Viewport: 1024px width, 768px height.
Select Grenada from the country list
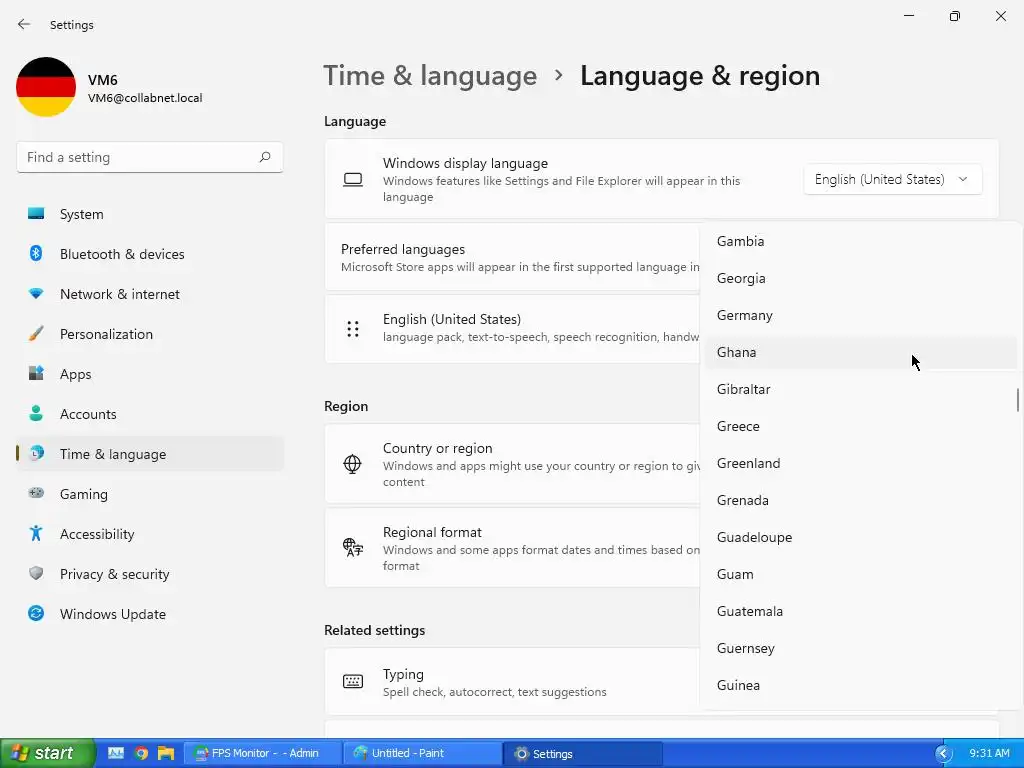point(861,500)
